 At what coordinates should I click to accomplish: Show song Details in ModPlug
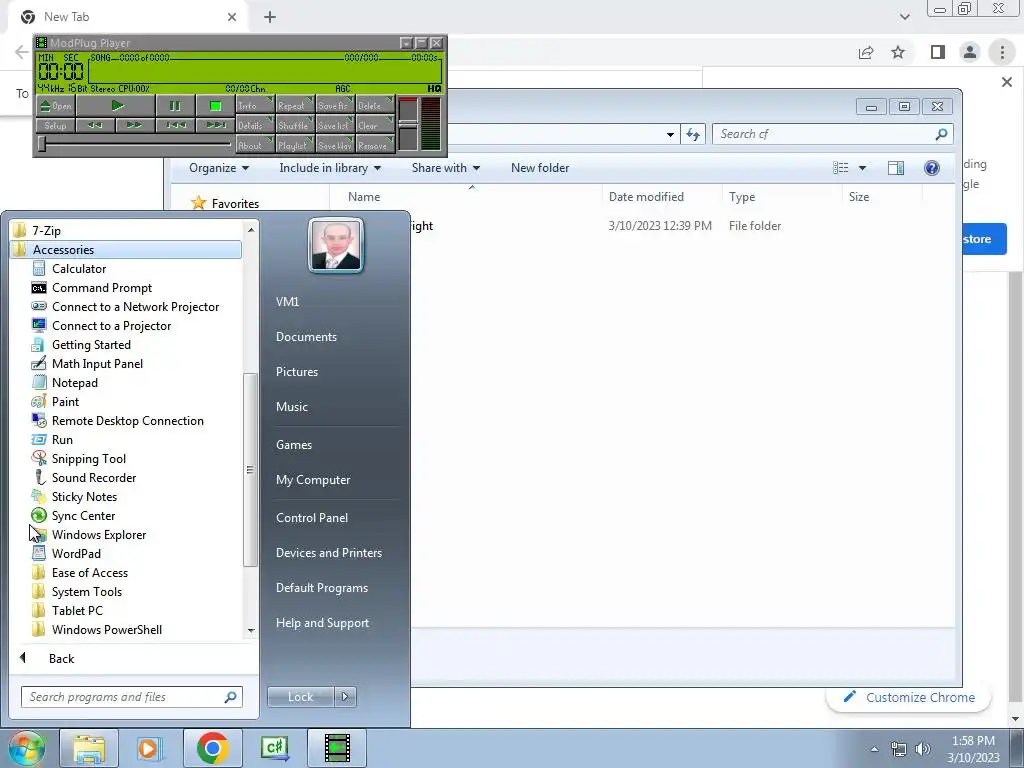(x=254, y=125)
